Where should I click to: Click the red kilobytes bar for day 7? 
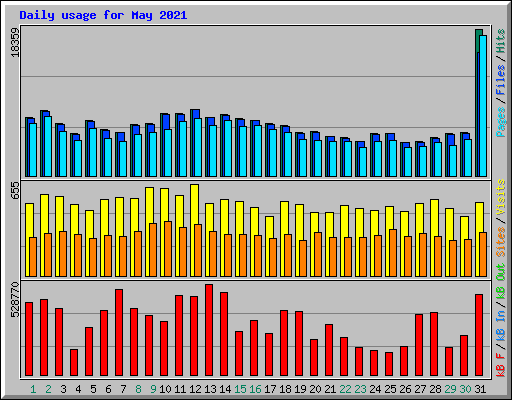(119, 333)
